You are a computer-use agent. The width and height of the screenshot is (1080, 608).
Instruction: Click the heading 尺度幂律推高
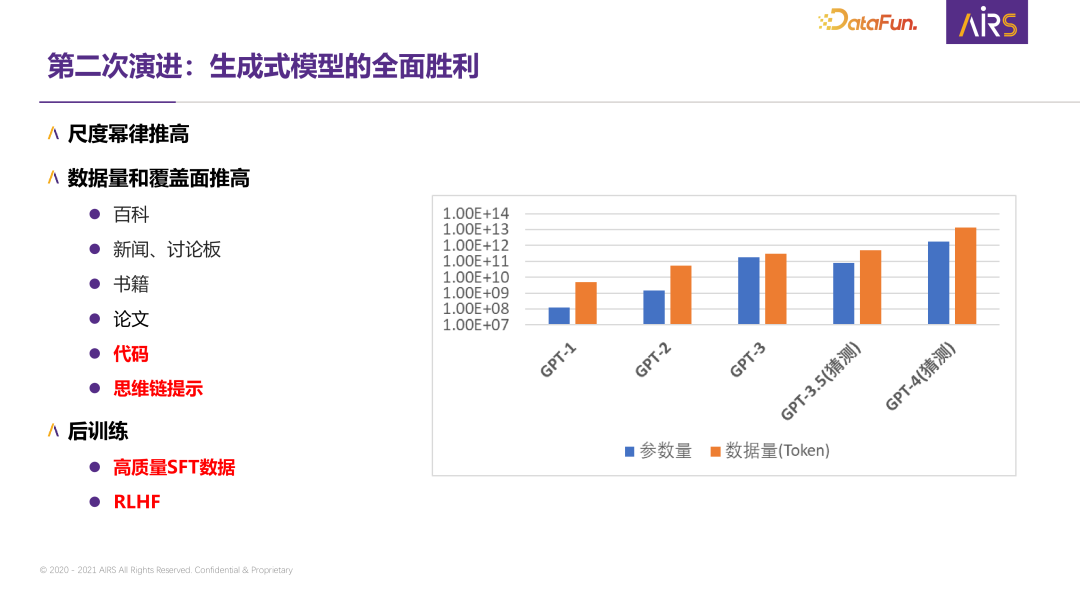pos(128,134)
